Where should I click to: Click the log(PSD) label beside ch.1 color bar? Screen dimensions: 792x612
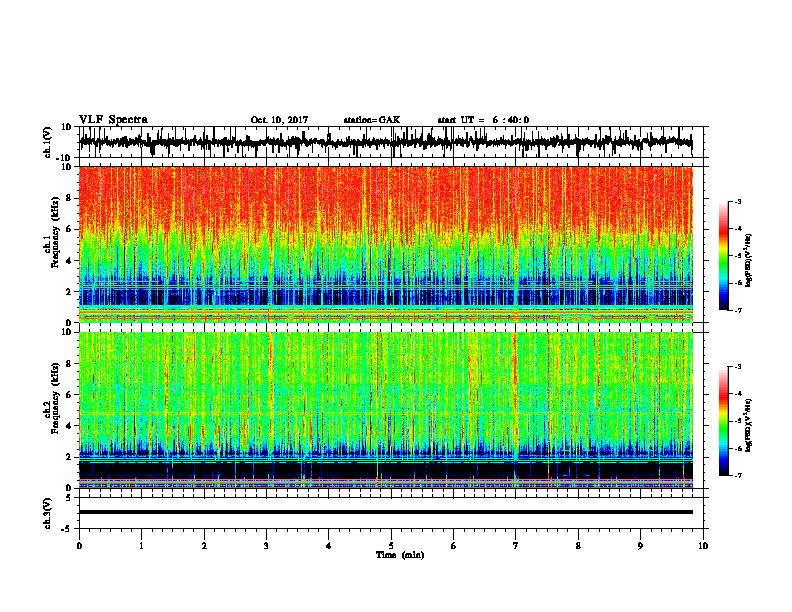749,260
